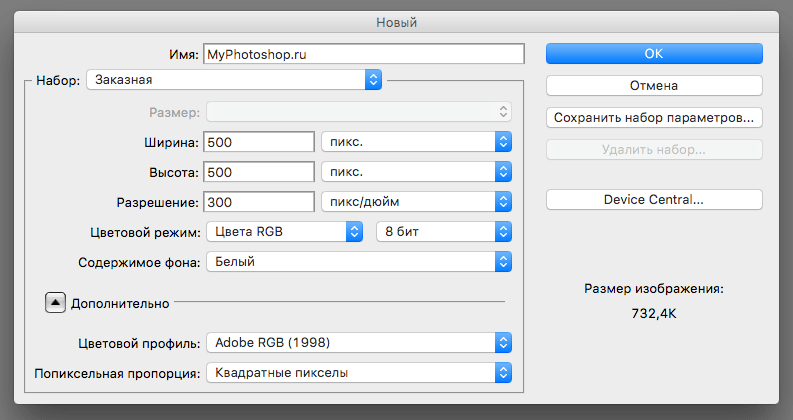Image resolution: width=793 pixels, height=420 pixels.
Task: Open the Набор preset dropdown
Action: point(235,78)
